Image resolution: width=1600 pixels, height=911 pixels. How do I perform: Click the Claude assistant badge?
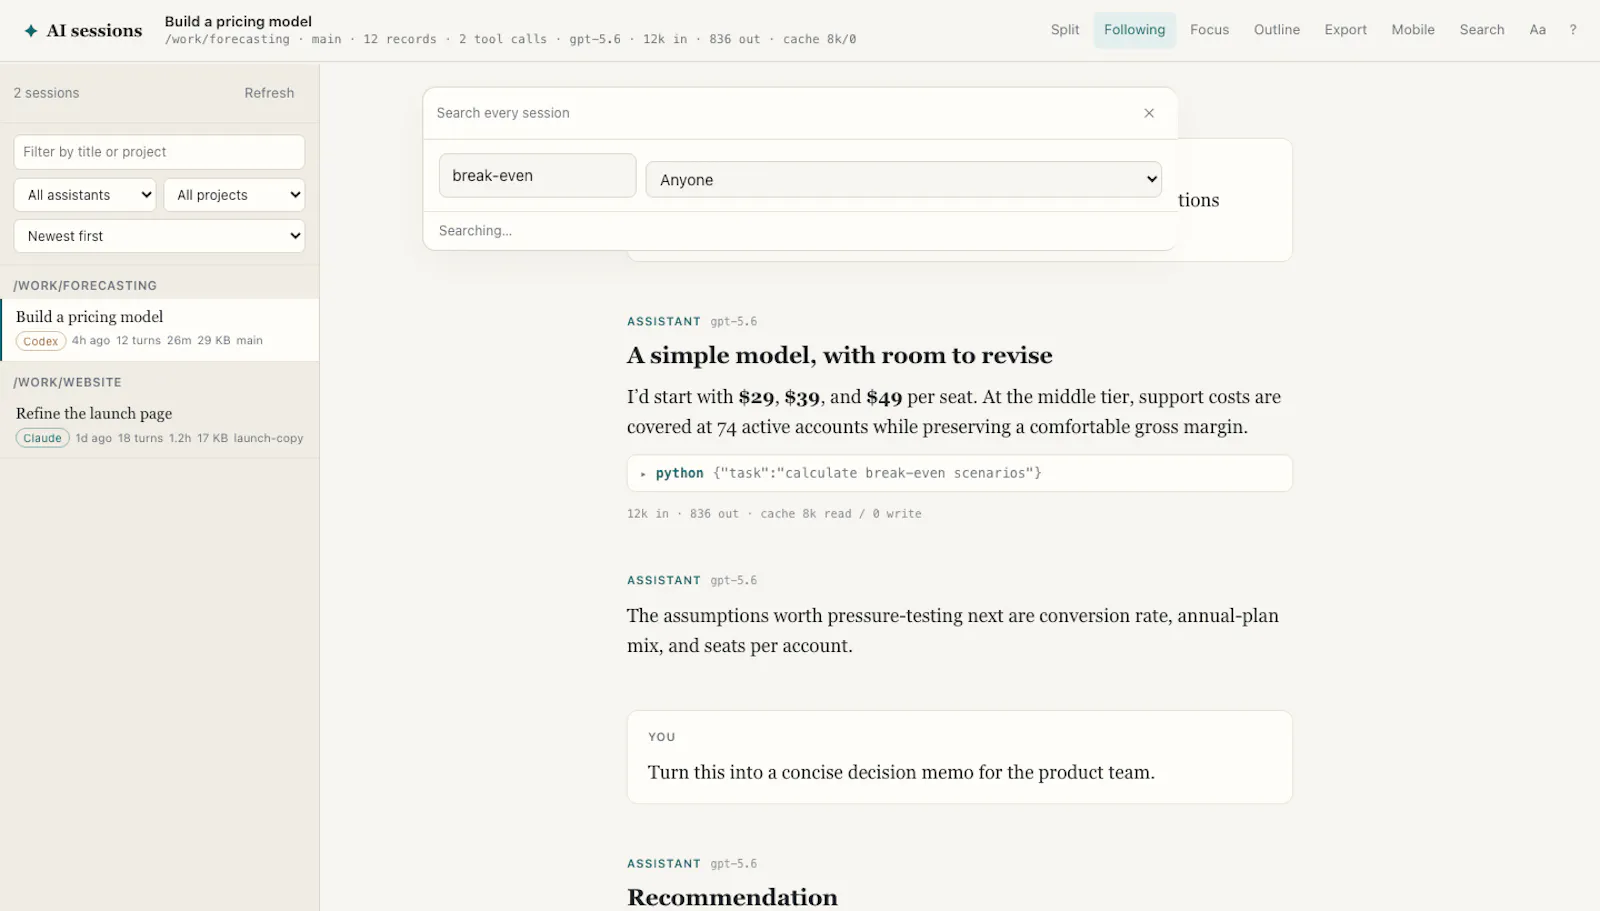coord(43,438)
